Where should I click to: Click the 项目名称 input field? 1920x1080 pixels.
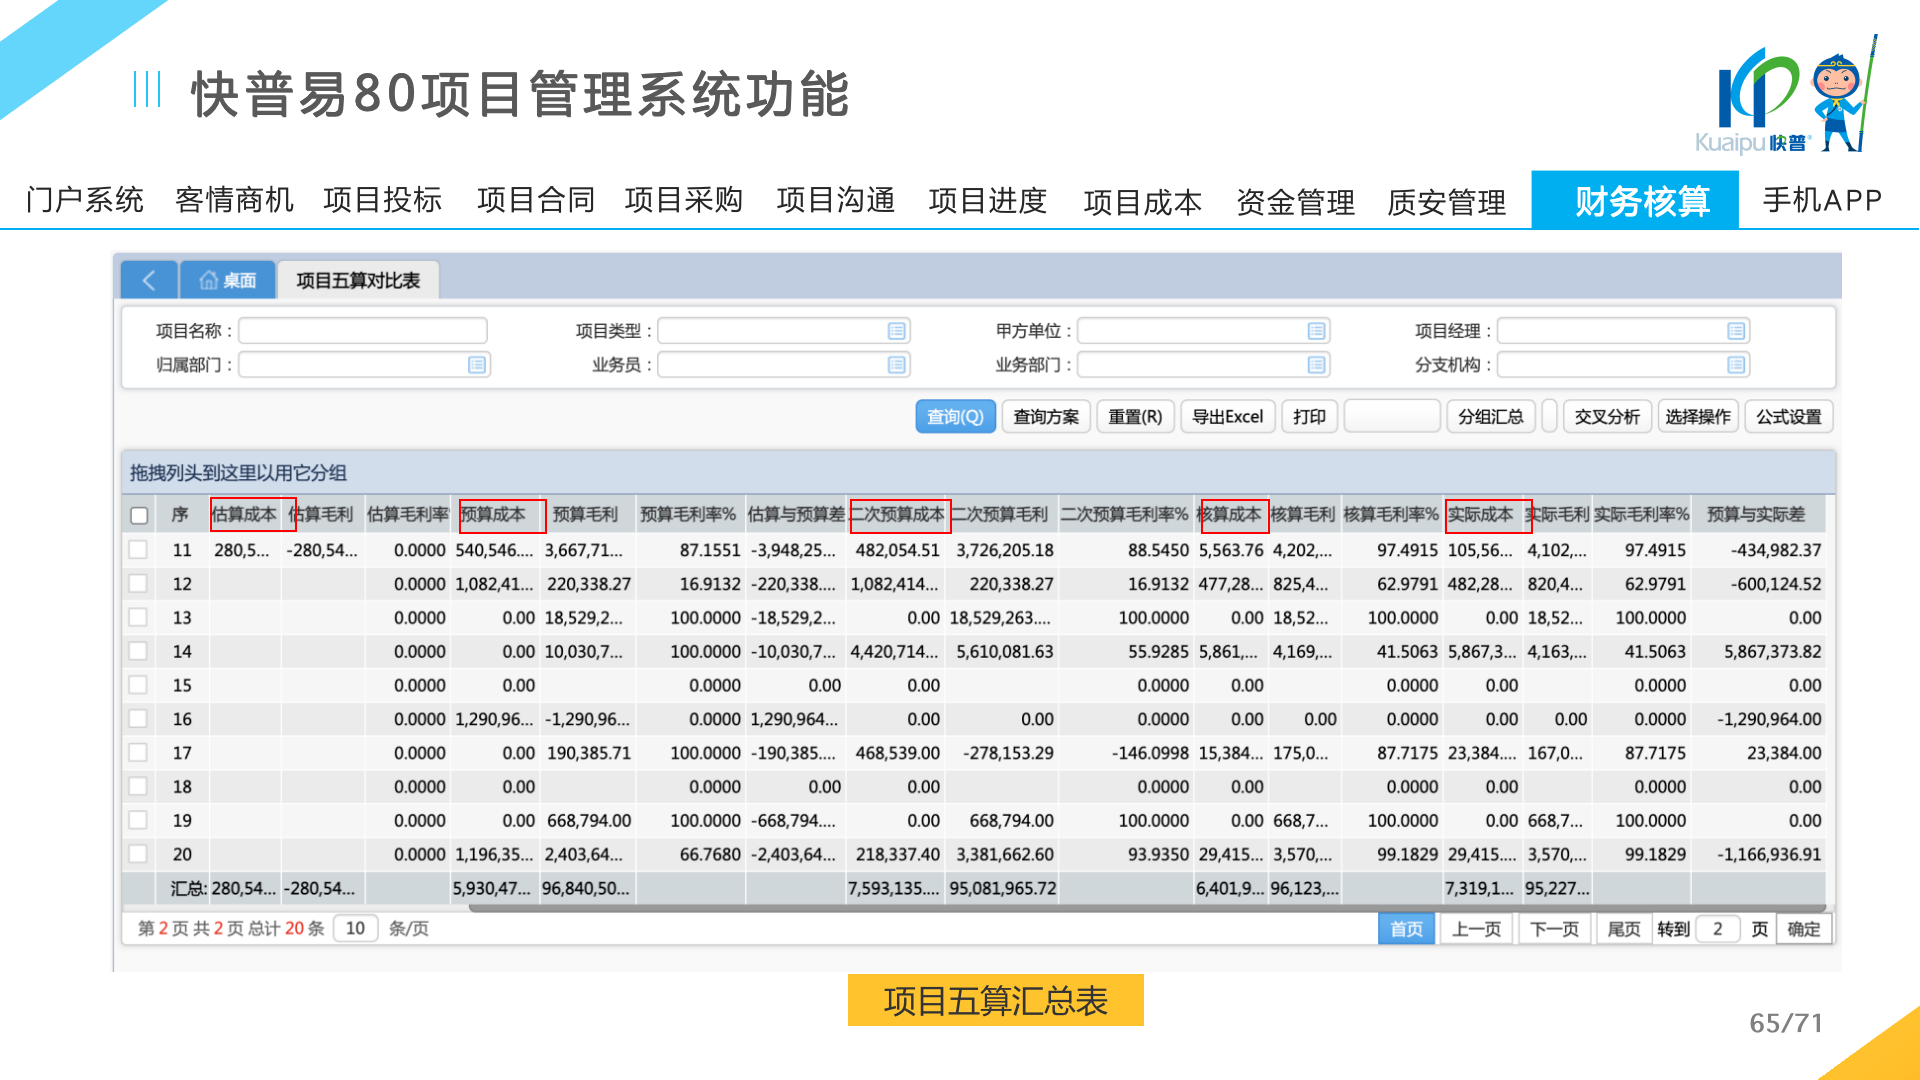362,331
